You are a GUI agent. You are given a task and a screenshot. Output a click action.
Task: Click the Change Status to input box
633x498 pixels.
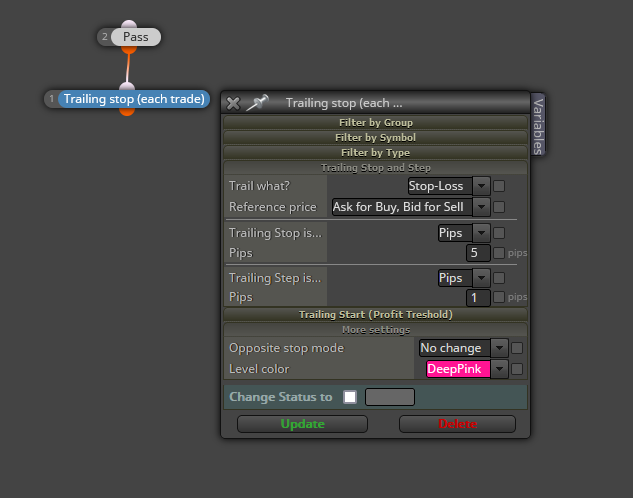click(390, 397)
